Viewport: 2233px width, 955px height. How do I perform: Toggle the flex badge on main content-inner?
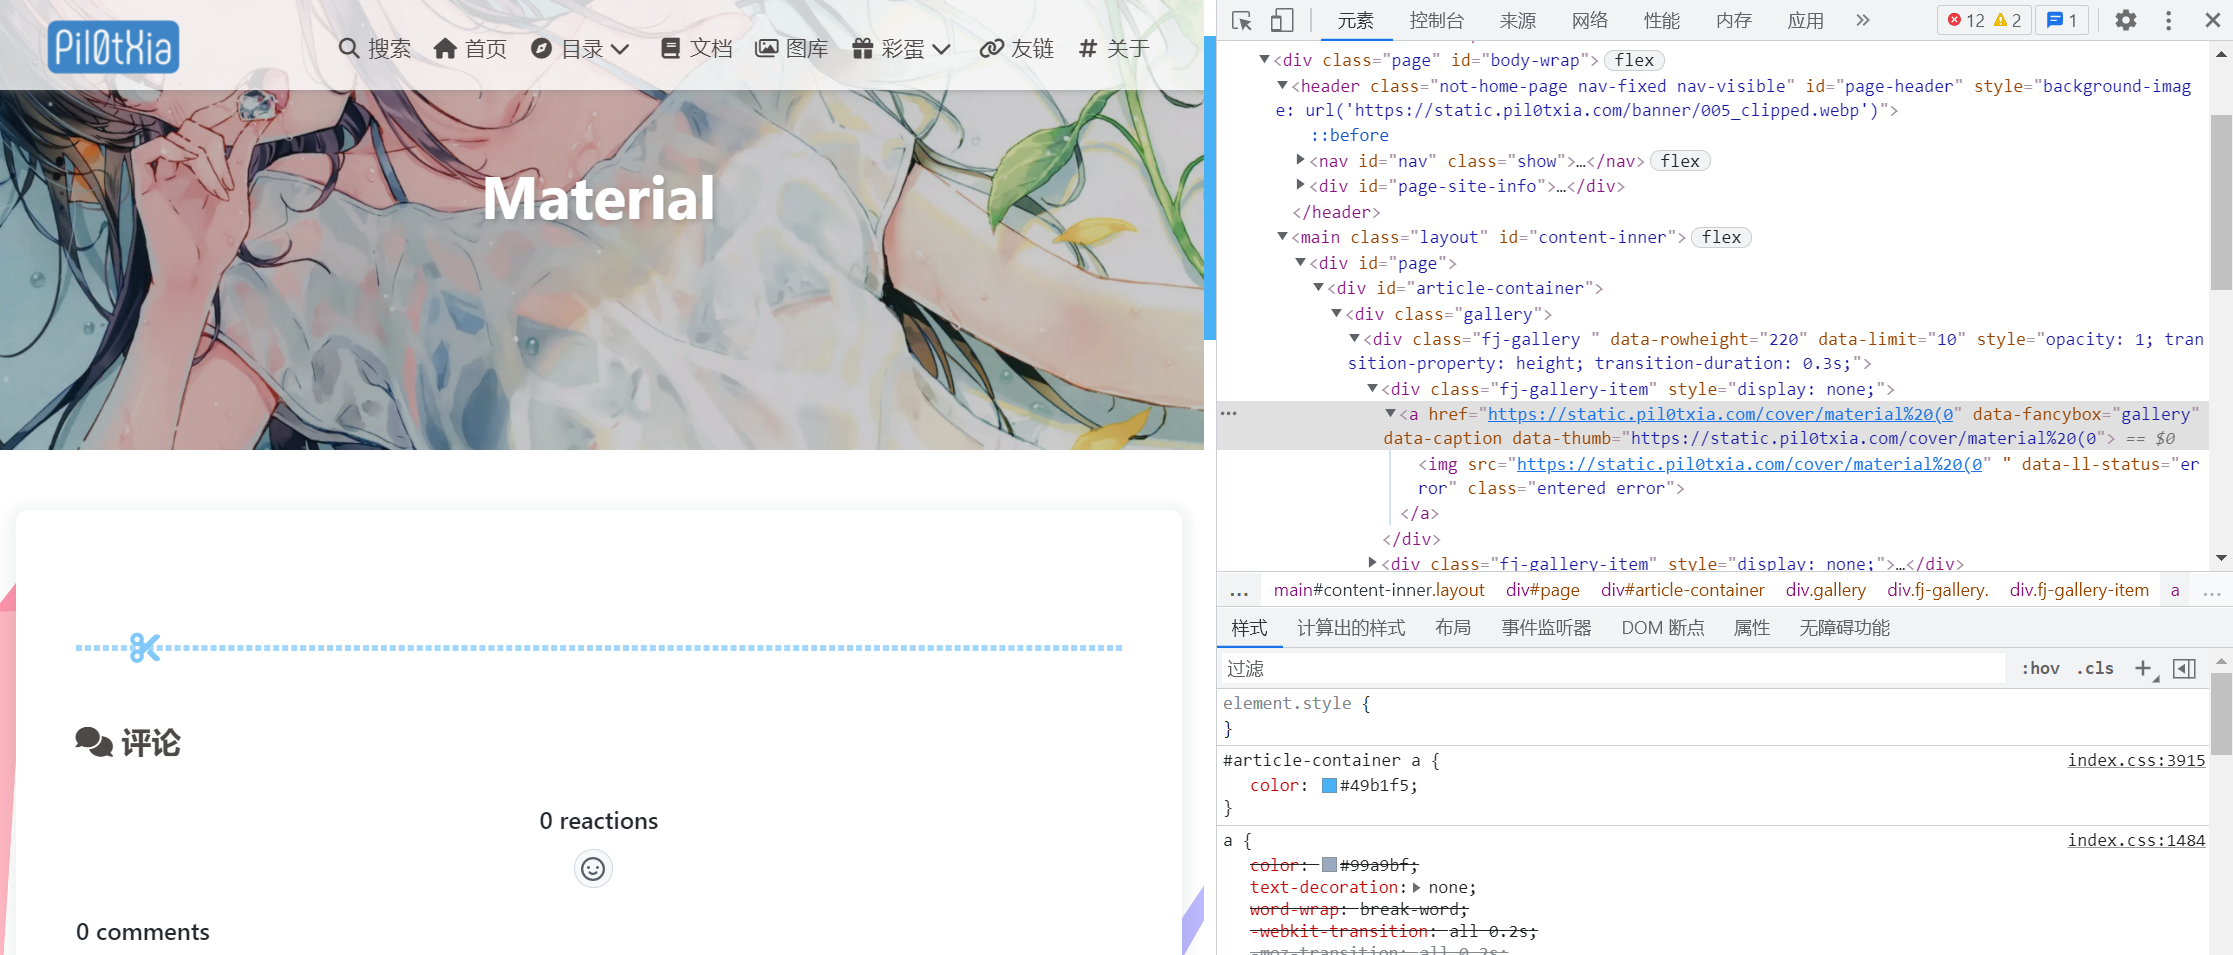pyautogui.click(x=1721, y=237)
